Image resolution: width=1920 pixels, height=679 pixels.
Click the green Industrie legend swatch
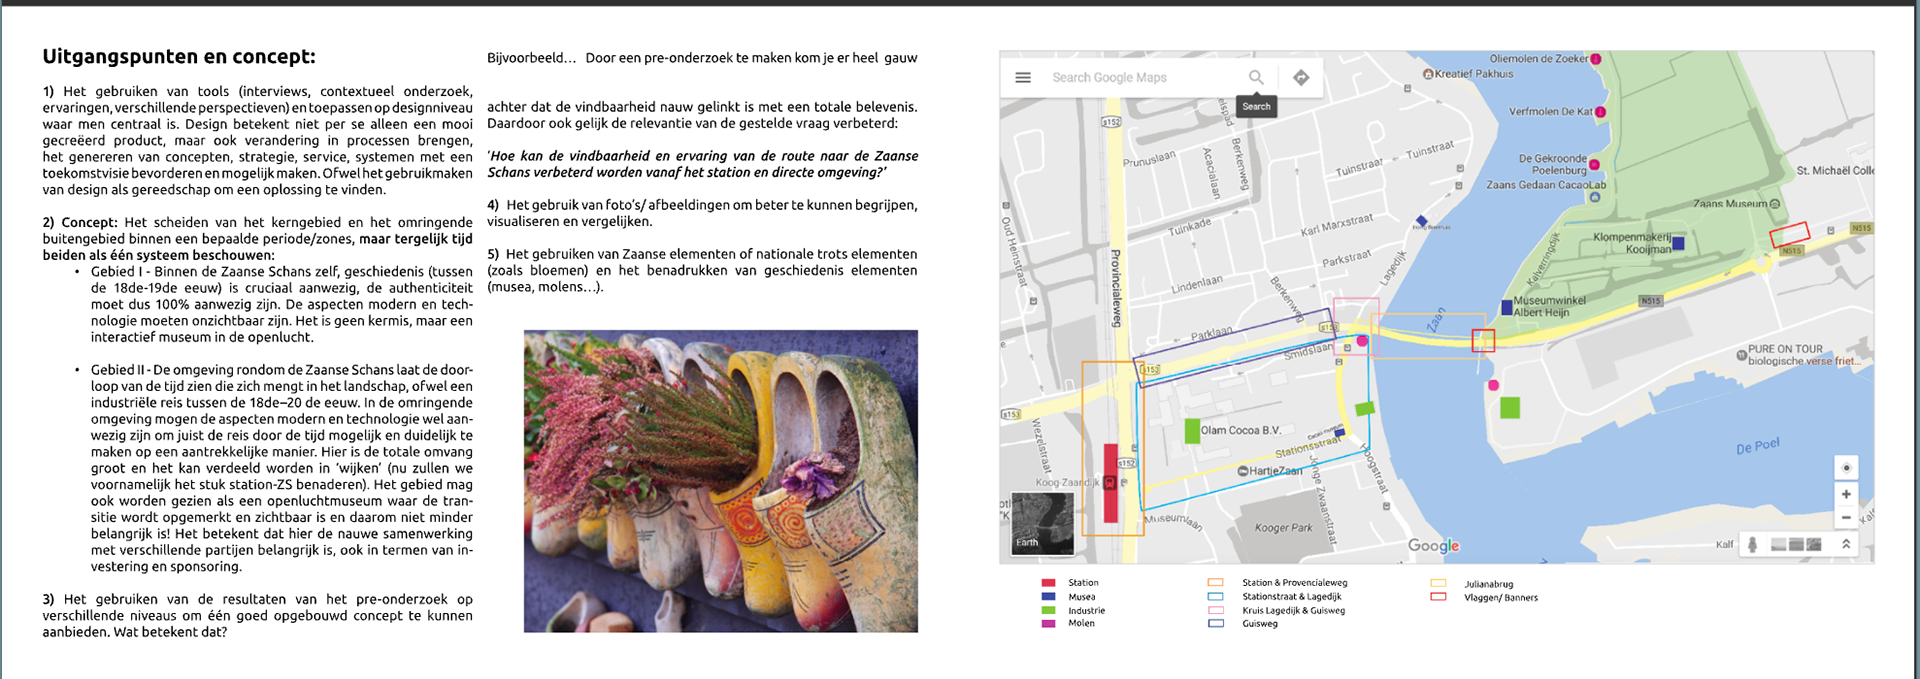(1048, 610)
